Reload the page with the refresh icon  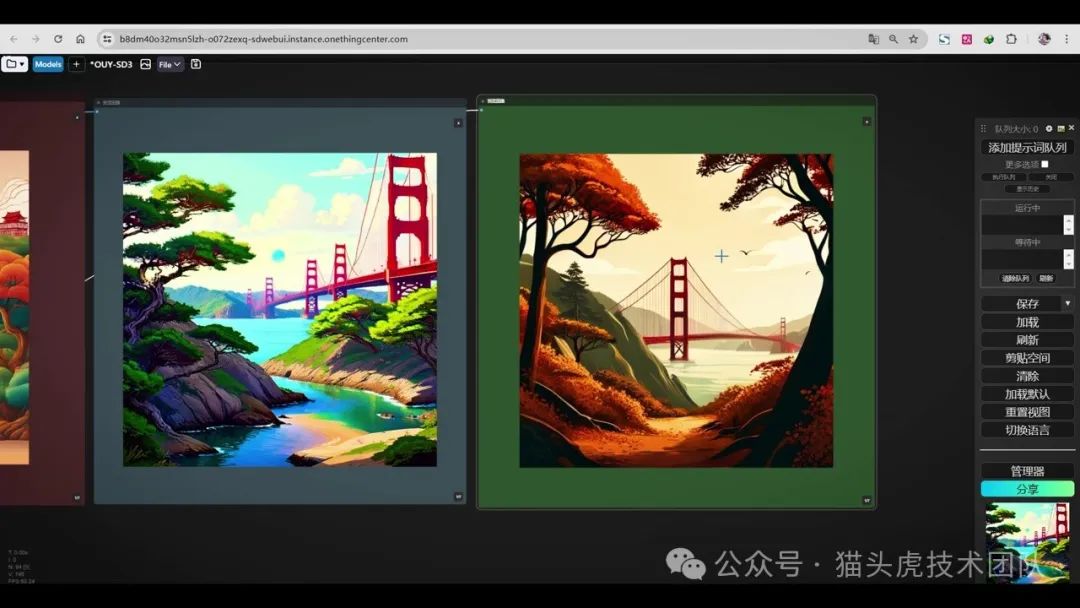pyautogui.click(x=58, y=39)
